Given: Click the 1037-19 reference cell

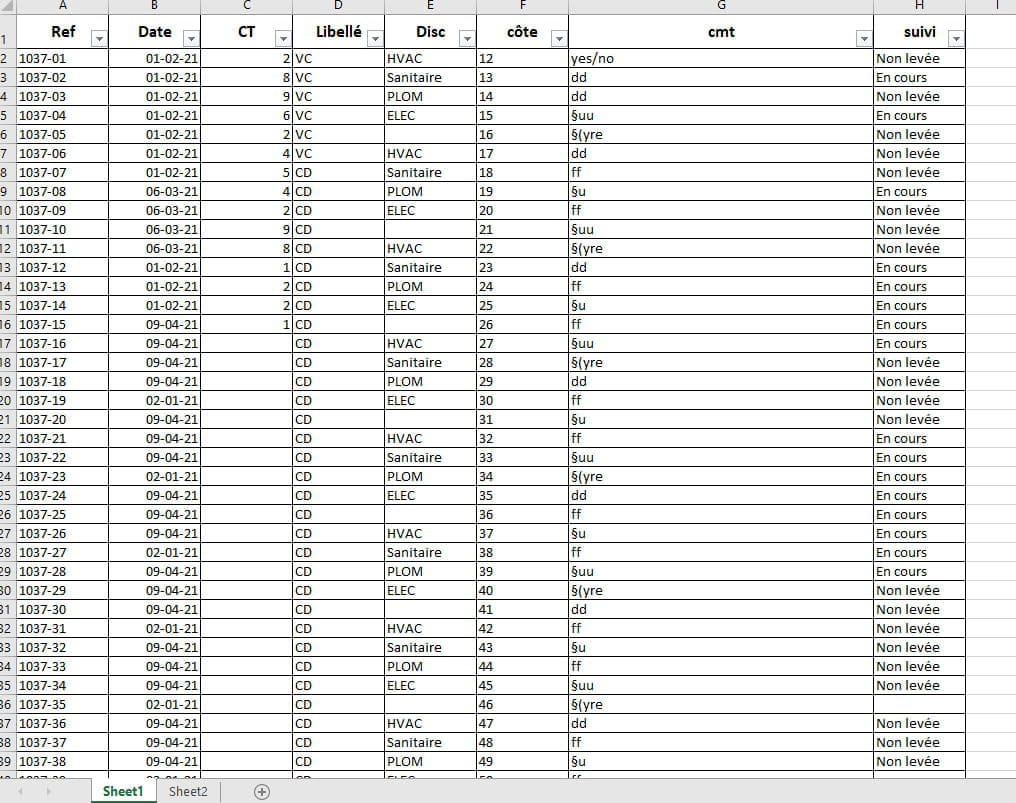Looking at the screenshot, I should tap(62, 401).
